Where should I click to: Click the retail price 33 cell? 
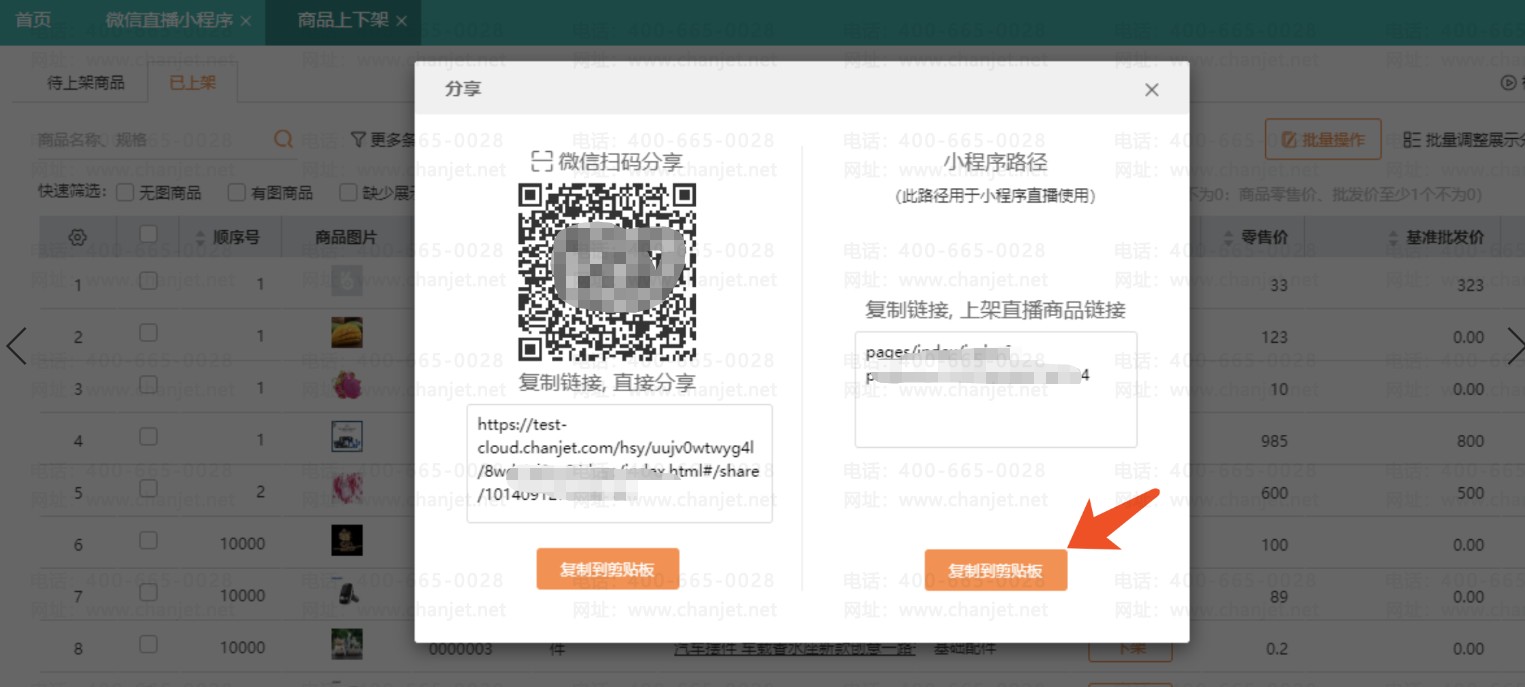tap(1278, 286)
